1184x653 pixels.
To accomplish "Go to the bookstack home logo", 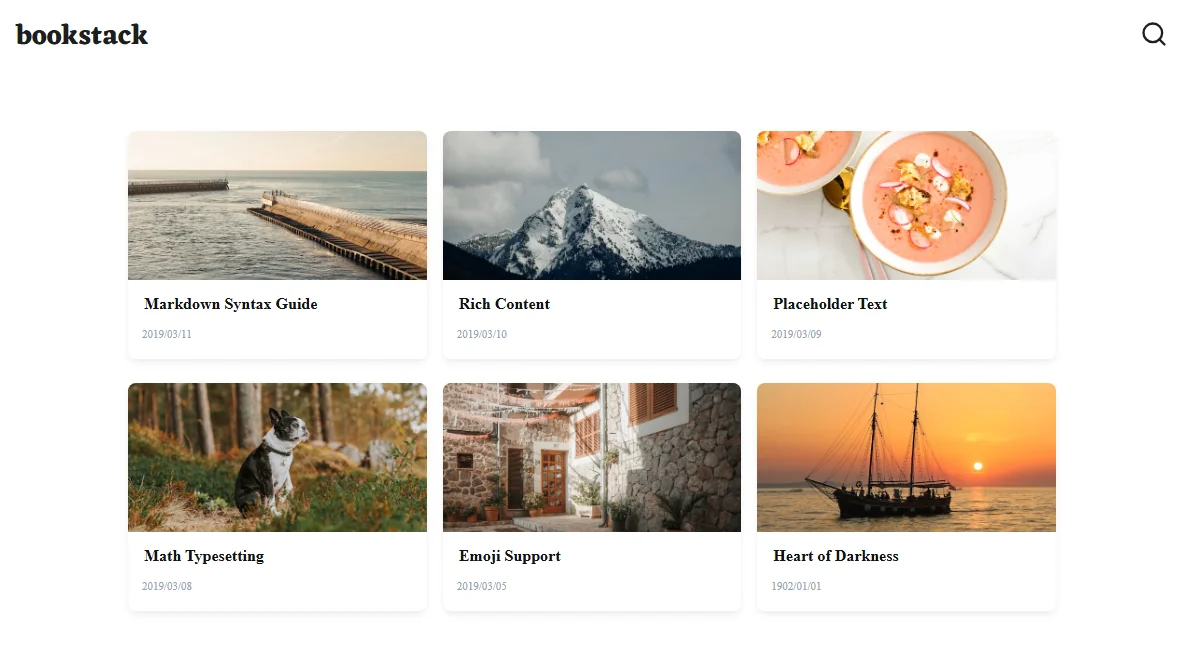I will point(82,35).
